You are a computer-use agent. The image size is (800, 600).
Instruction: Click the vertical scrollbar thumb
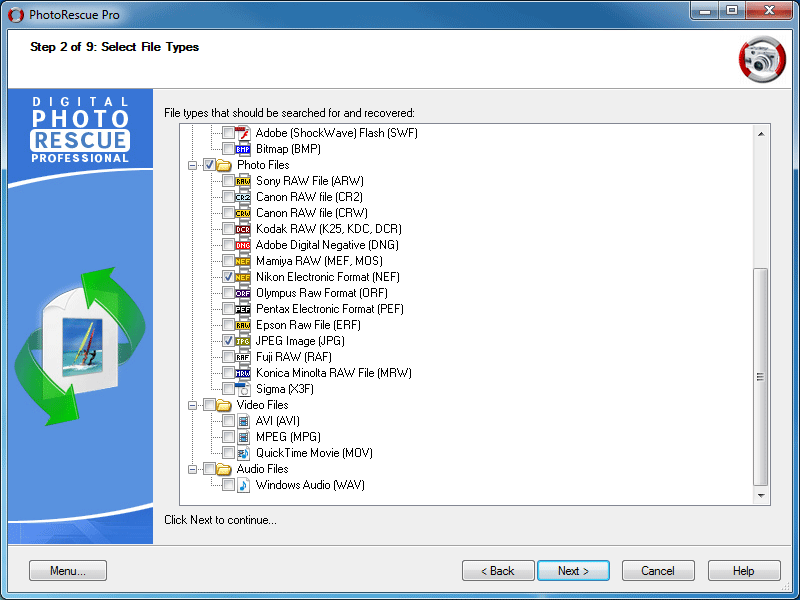(761, 377)
